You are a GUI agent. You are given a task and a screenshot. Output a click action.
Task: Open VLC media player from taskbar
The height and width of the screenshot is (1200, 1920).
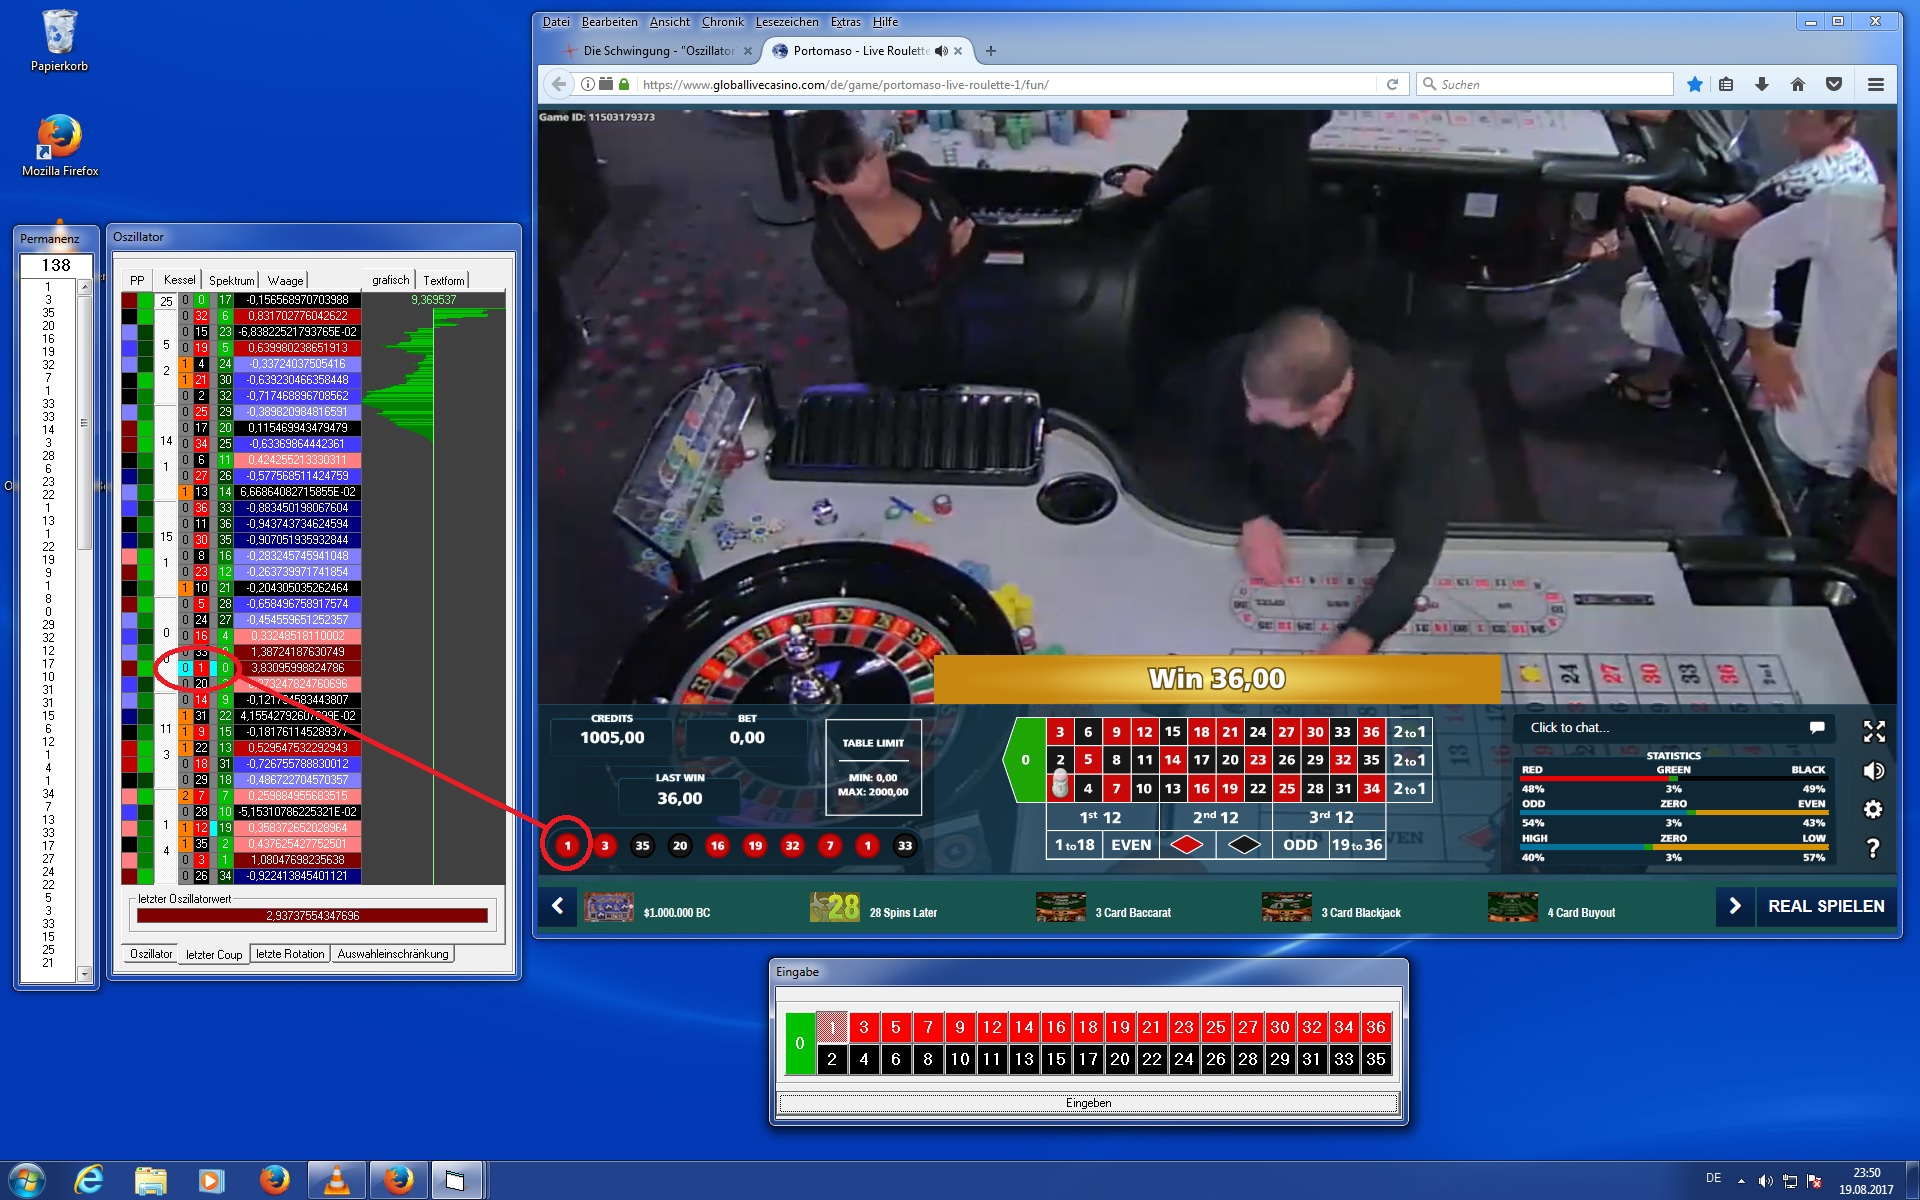337,1181
